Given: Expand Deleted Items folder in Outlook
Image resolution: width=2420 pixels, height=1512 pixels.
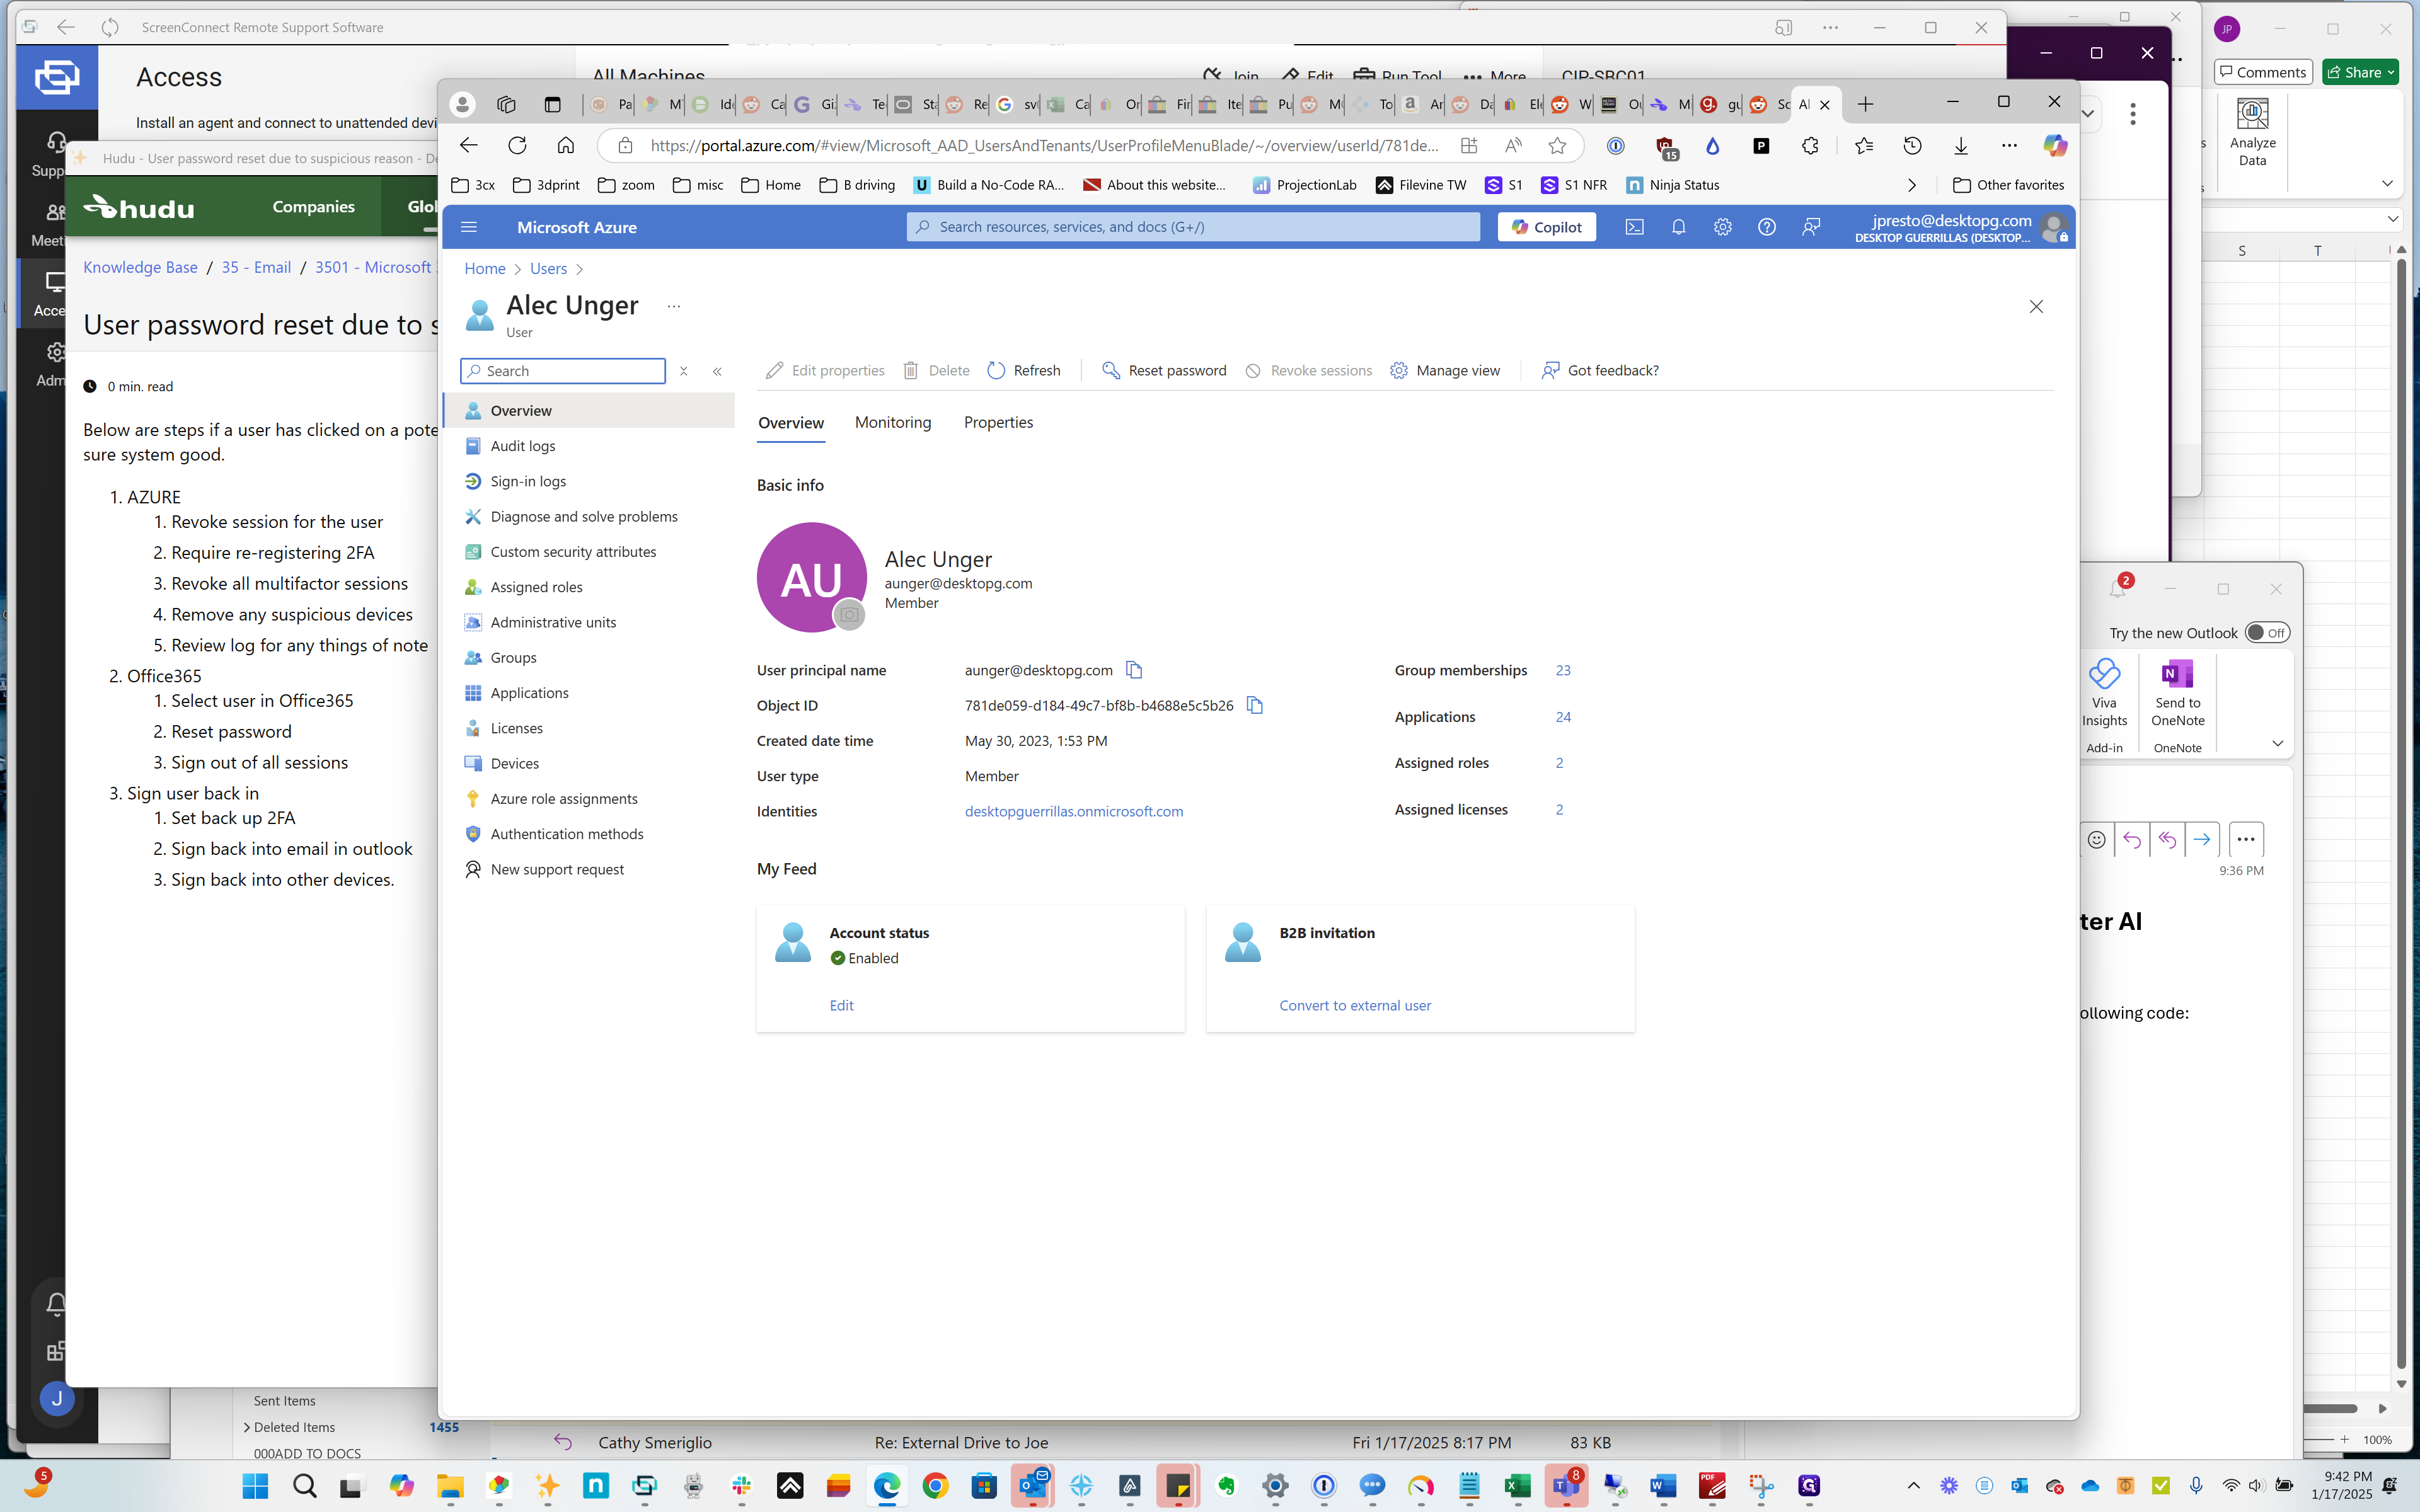Looking at the screenshot, I should (247, 1427).
